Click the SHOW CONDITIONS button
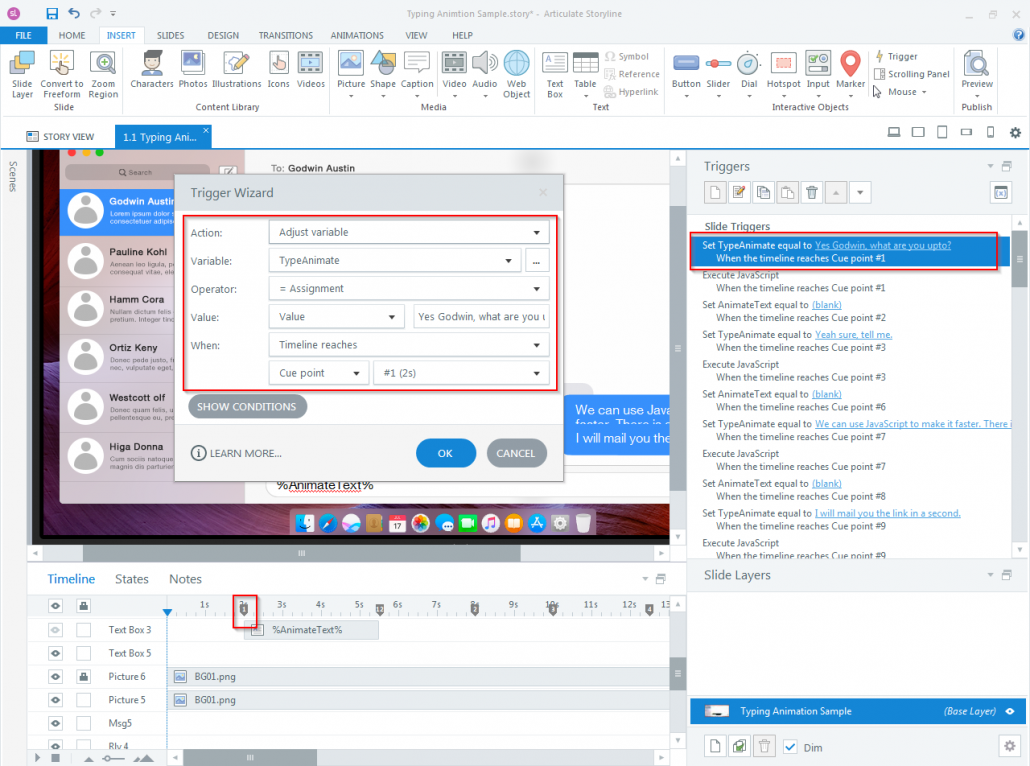Image resolution: width=1030 pixels, height=766 pixels. tap(247, 407)
